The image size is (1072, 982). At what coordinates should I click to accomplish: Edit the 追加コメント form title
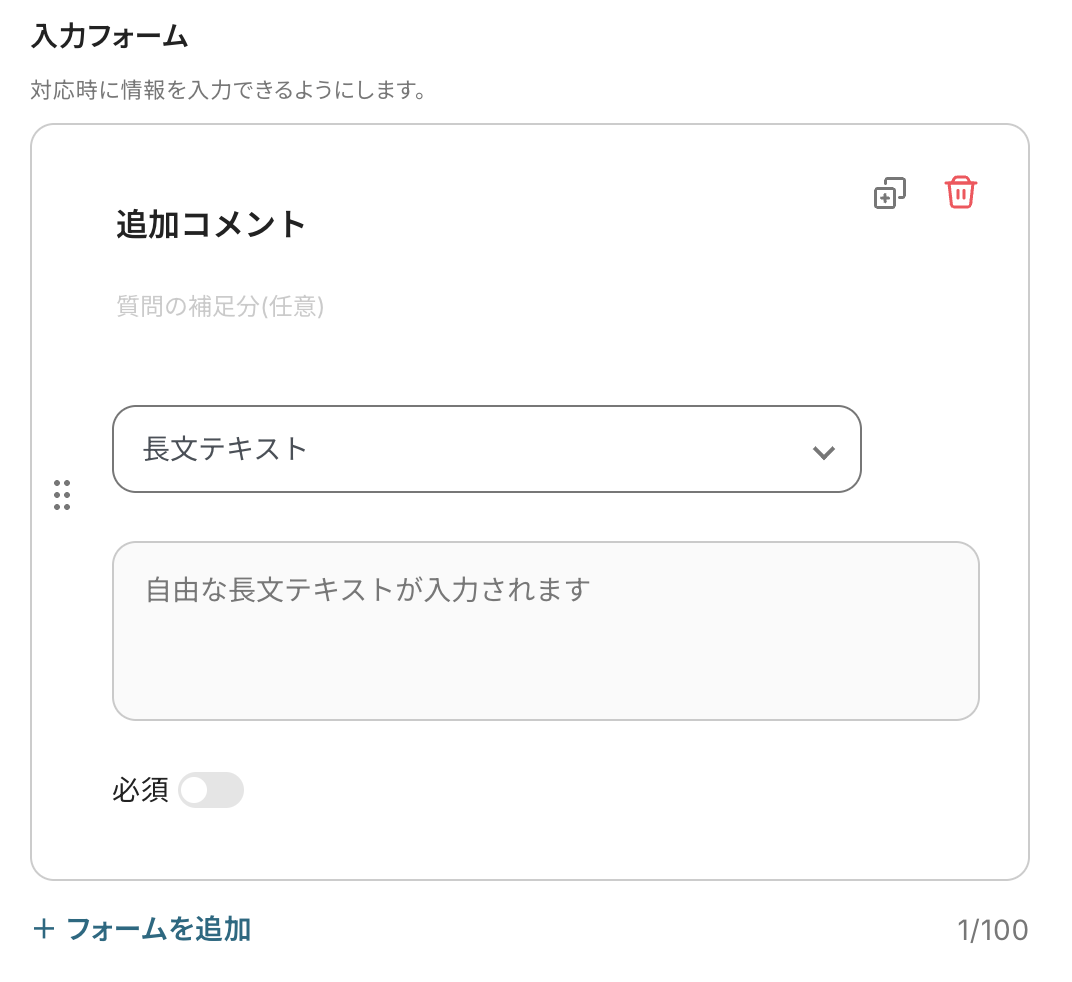point(211,225)
